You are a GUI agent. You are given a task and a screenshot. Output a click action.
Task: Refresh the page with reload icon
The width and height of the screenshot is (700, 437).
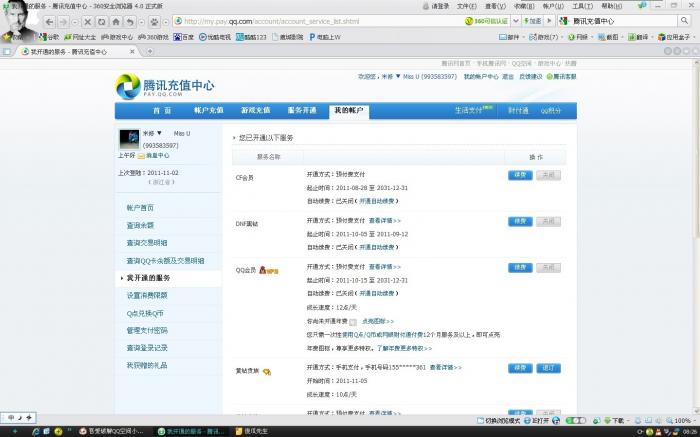[102, 21]
